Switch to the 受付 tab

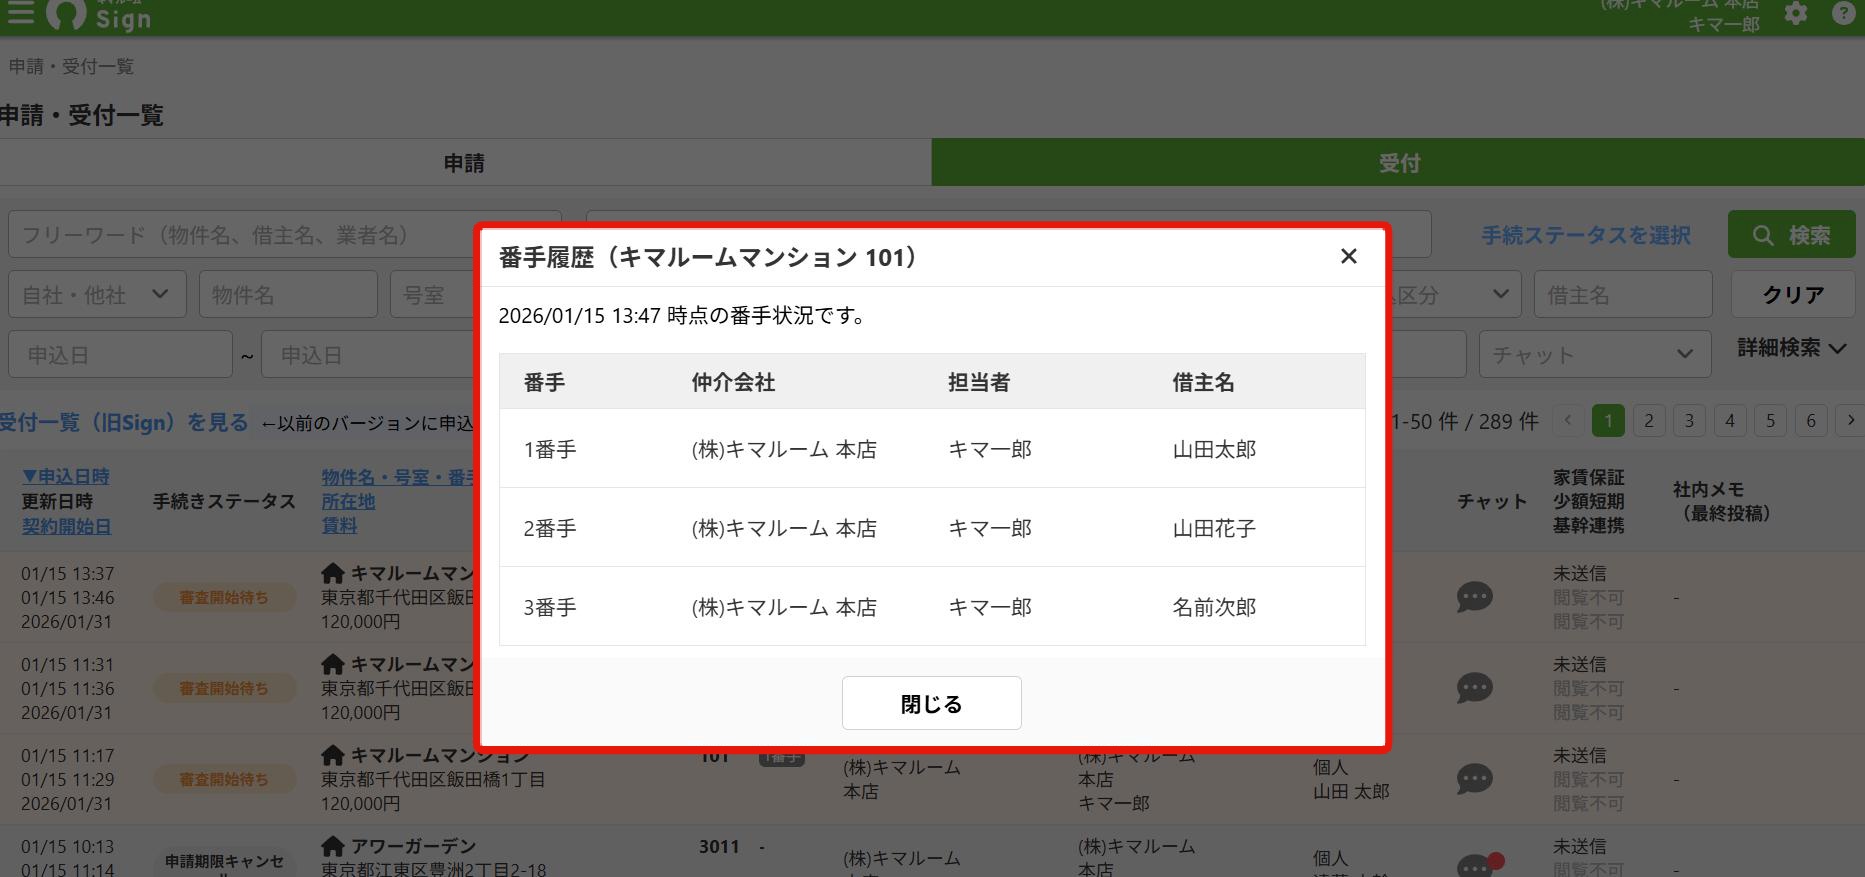1398,162
